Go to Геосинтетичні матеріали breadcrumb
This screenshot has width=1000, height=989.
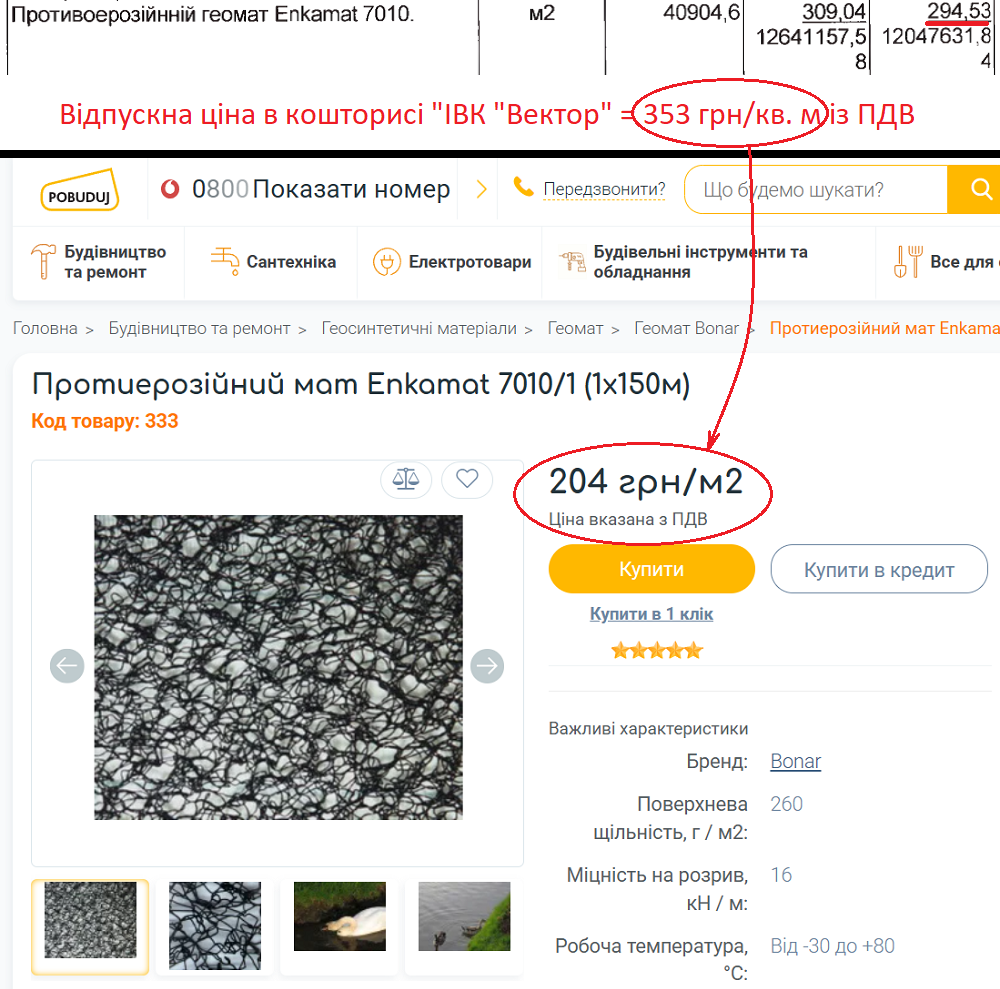click(x=419, y=328)
